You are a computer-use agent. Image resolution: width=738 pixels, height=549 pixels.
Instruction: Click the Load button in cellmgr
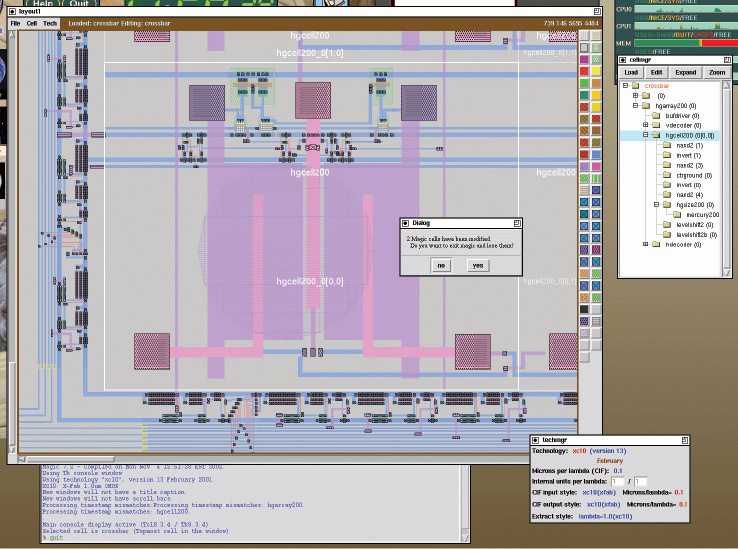[631, 72]
